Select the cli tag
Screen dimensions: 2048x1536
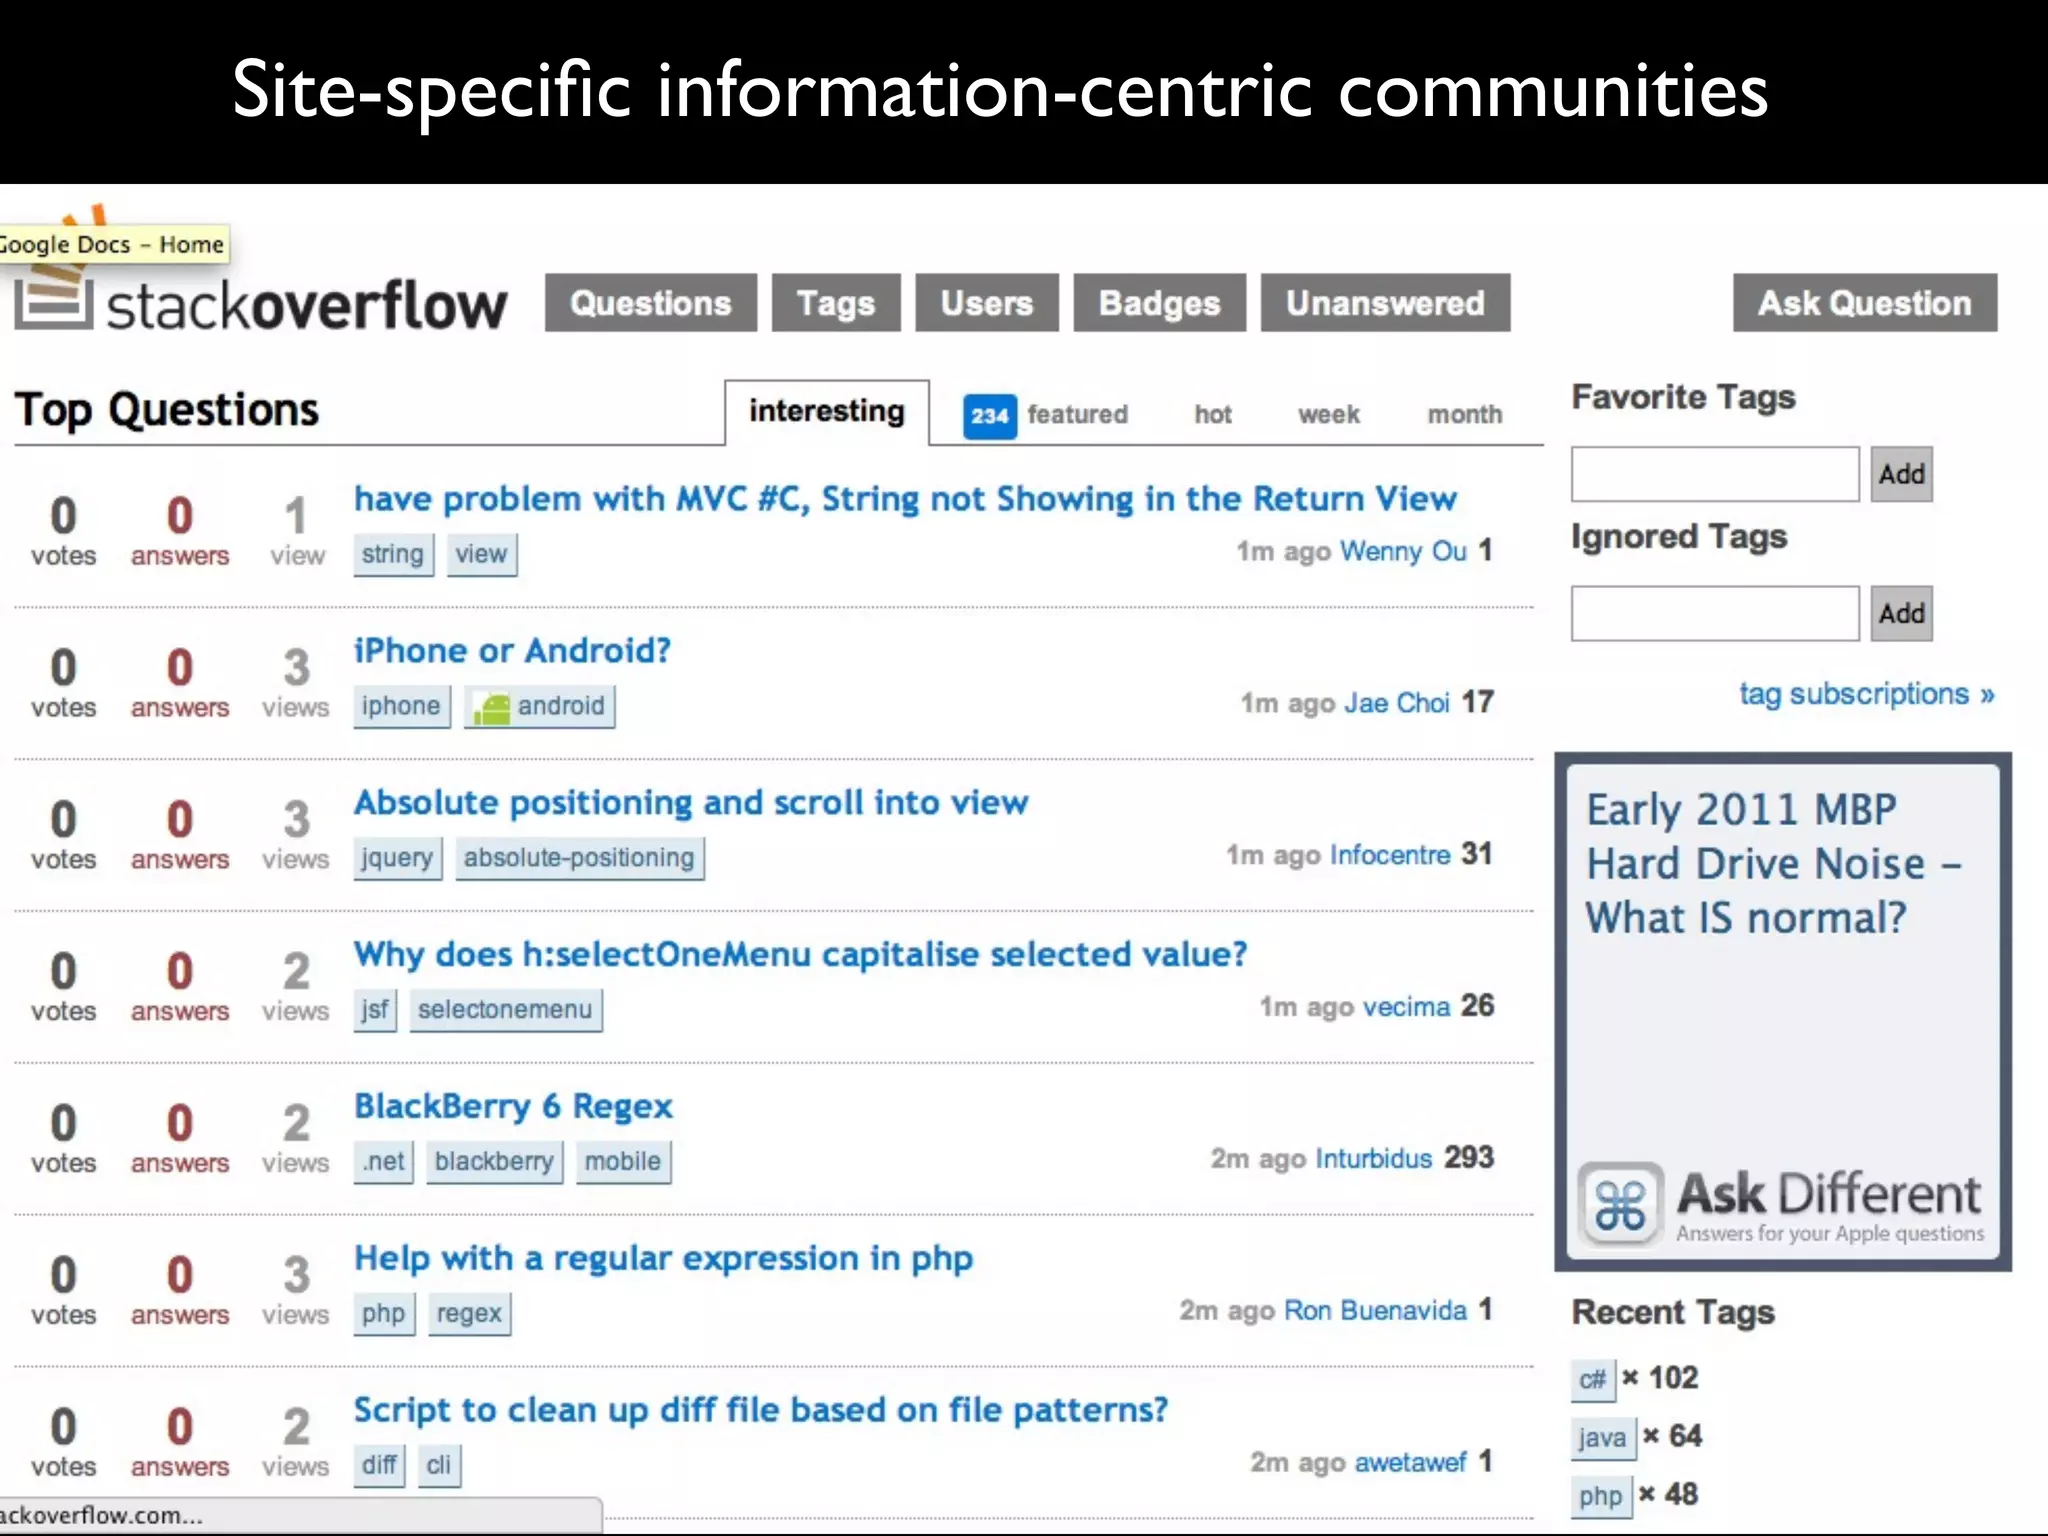[x=439, y=1466]
